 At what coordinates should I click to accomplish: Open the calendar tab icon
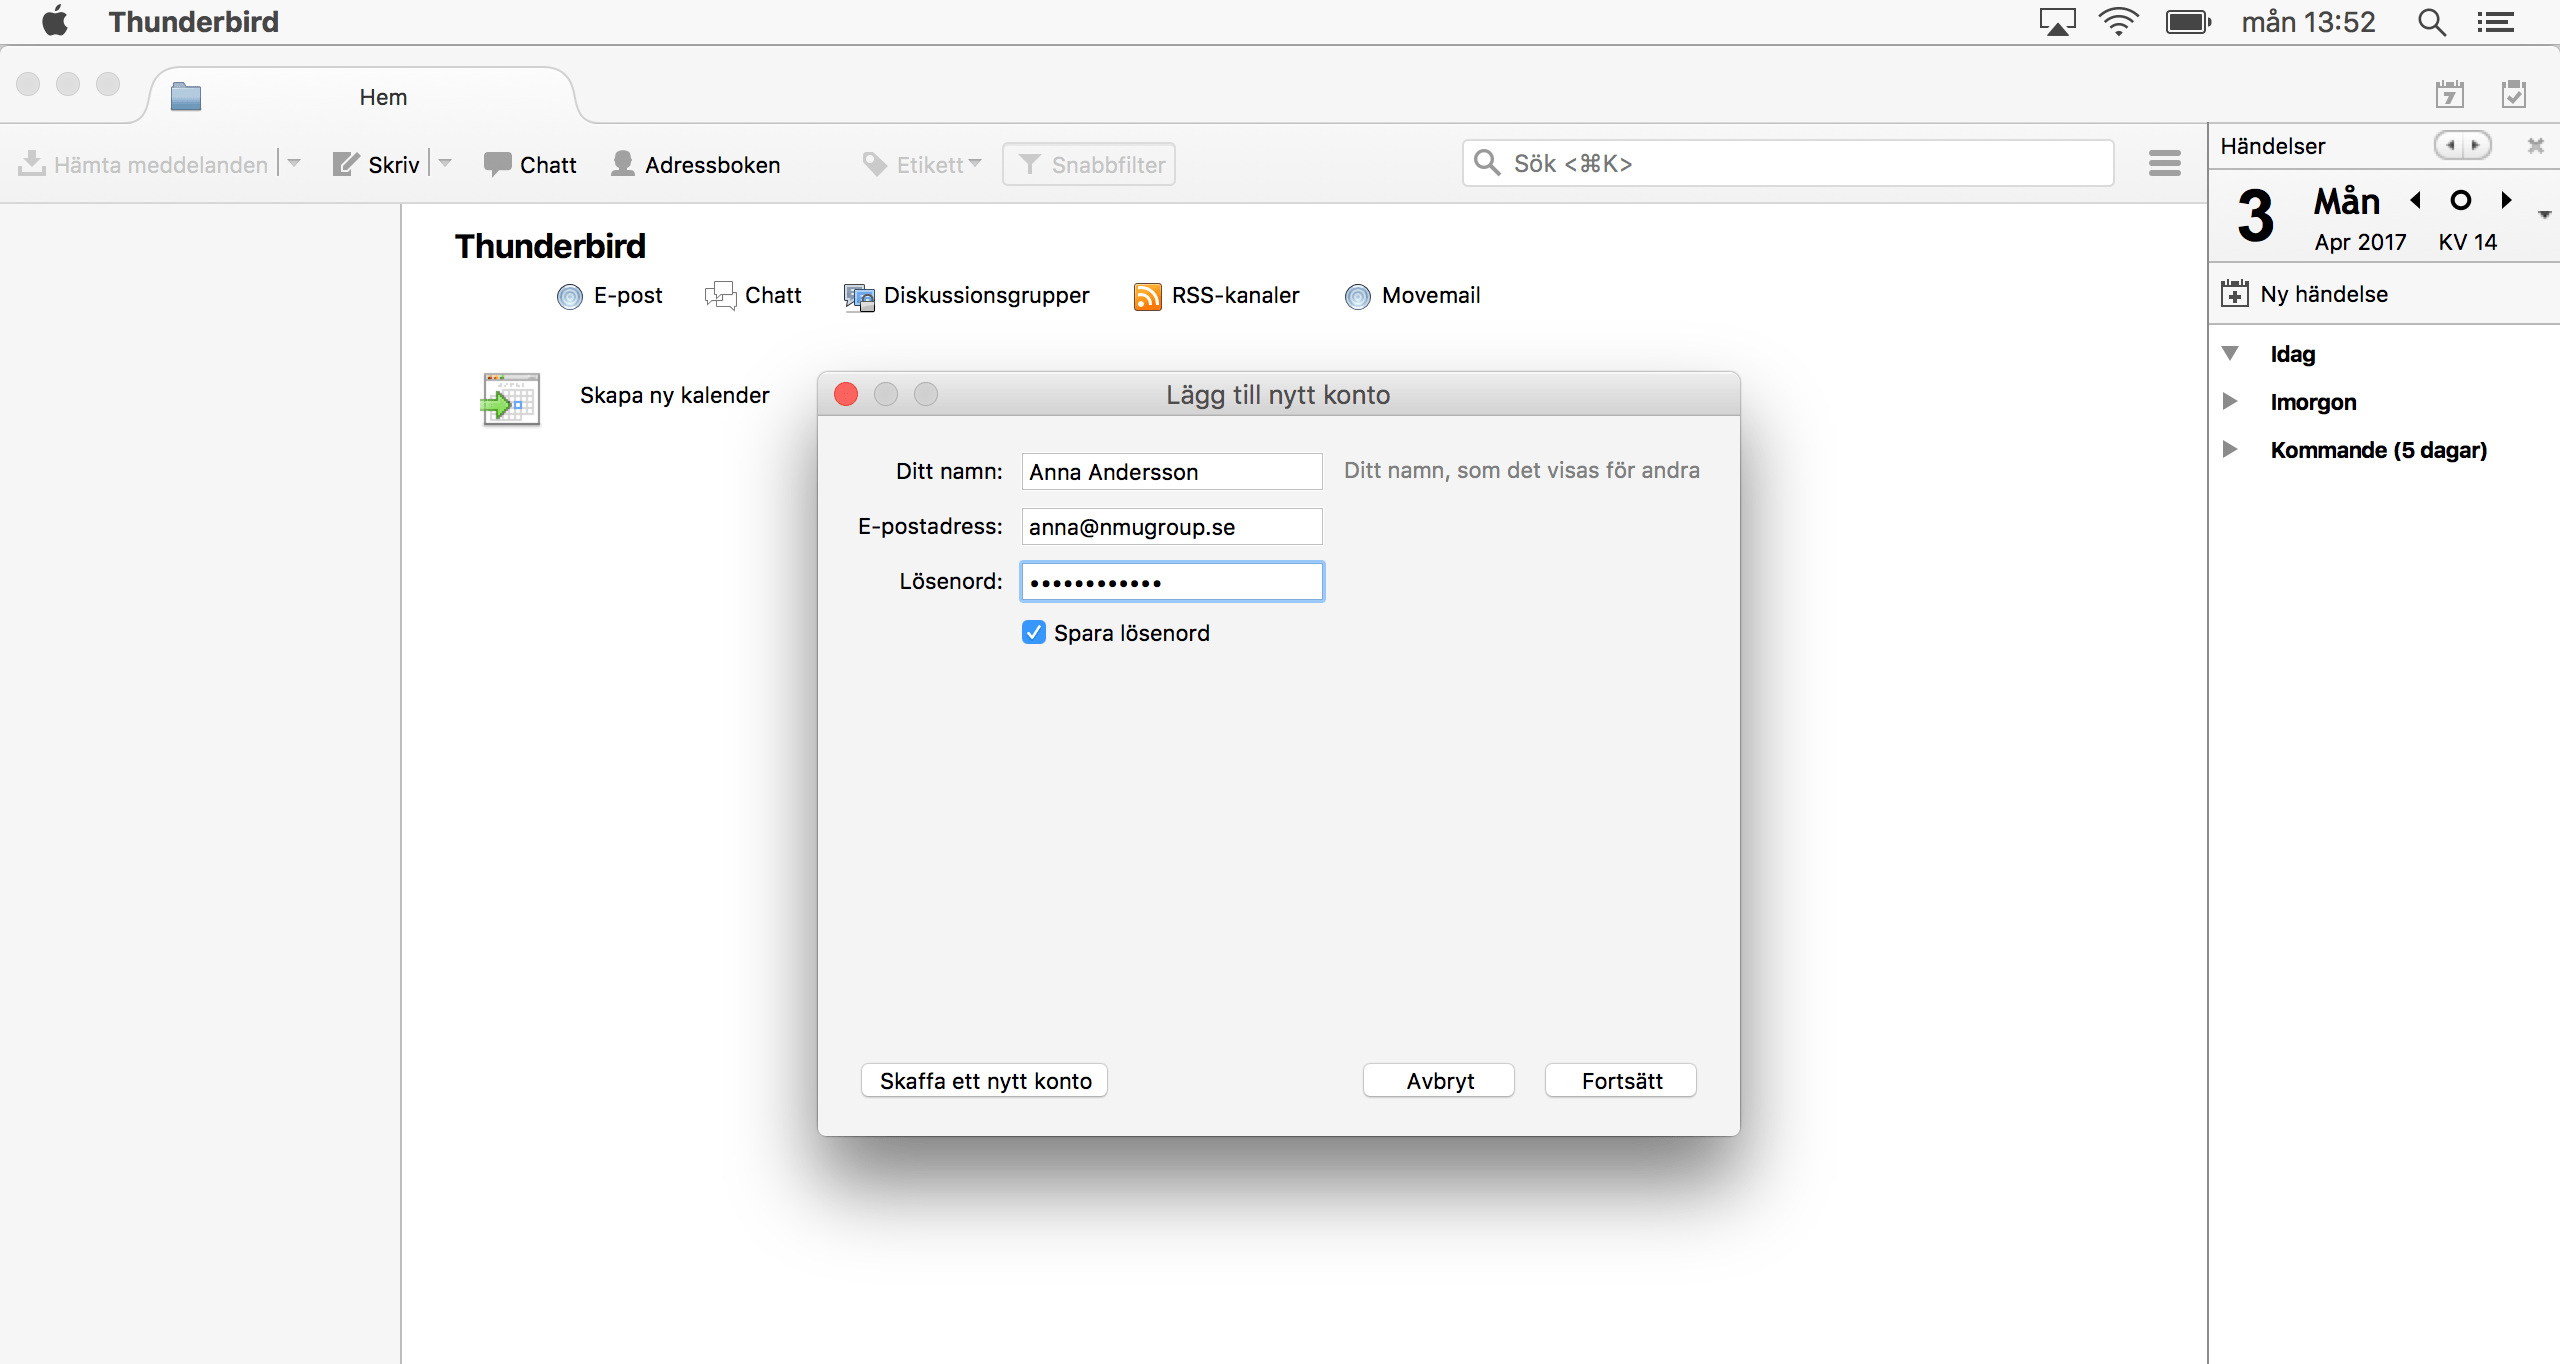(x=2449, y=95)
